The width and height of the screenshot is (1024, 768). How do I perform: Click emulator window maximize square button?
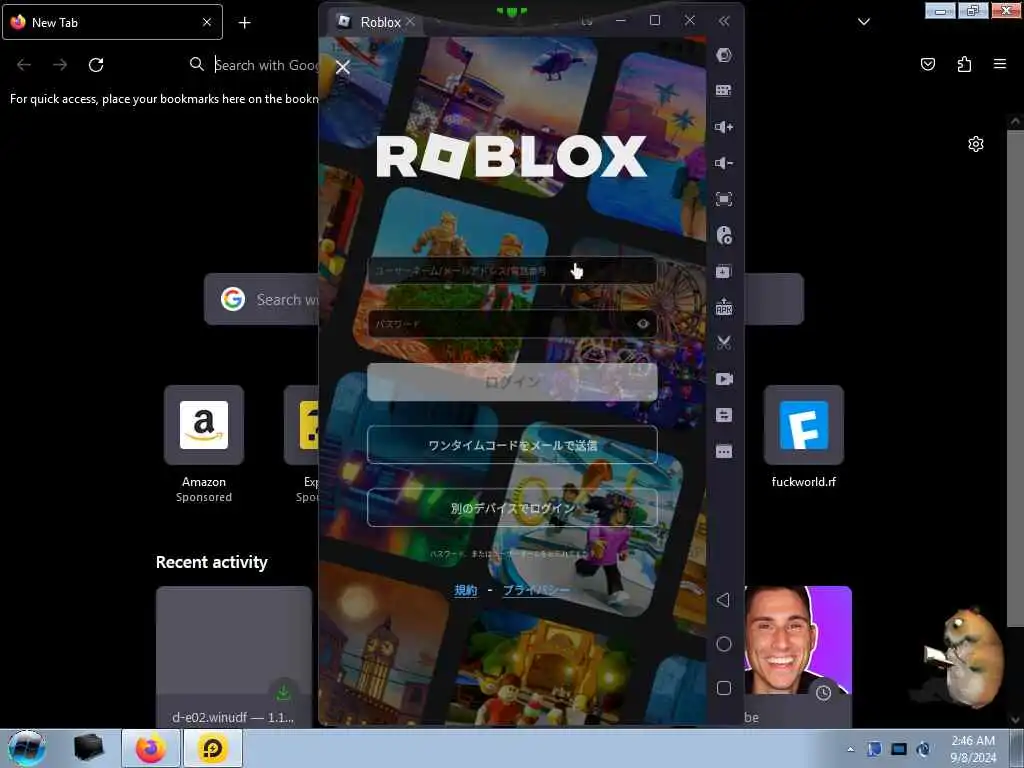coord(655,20)
